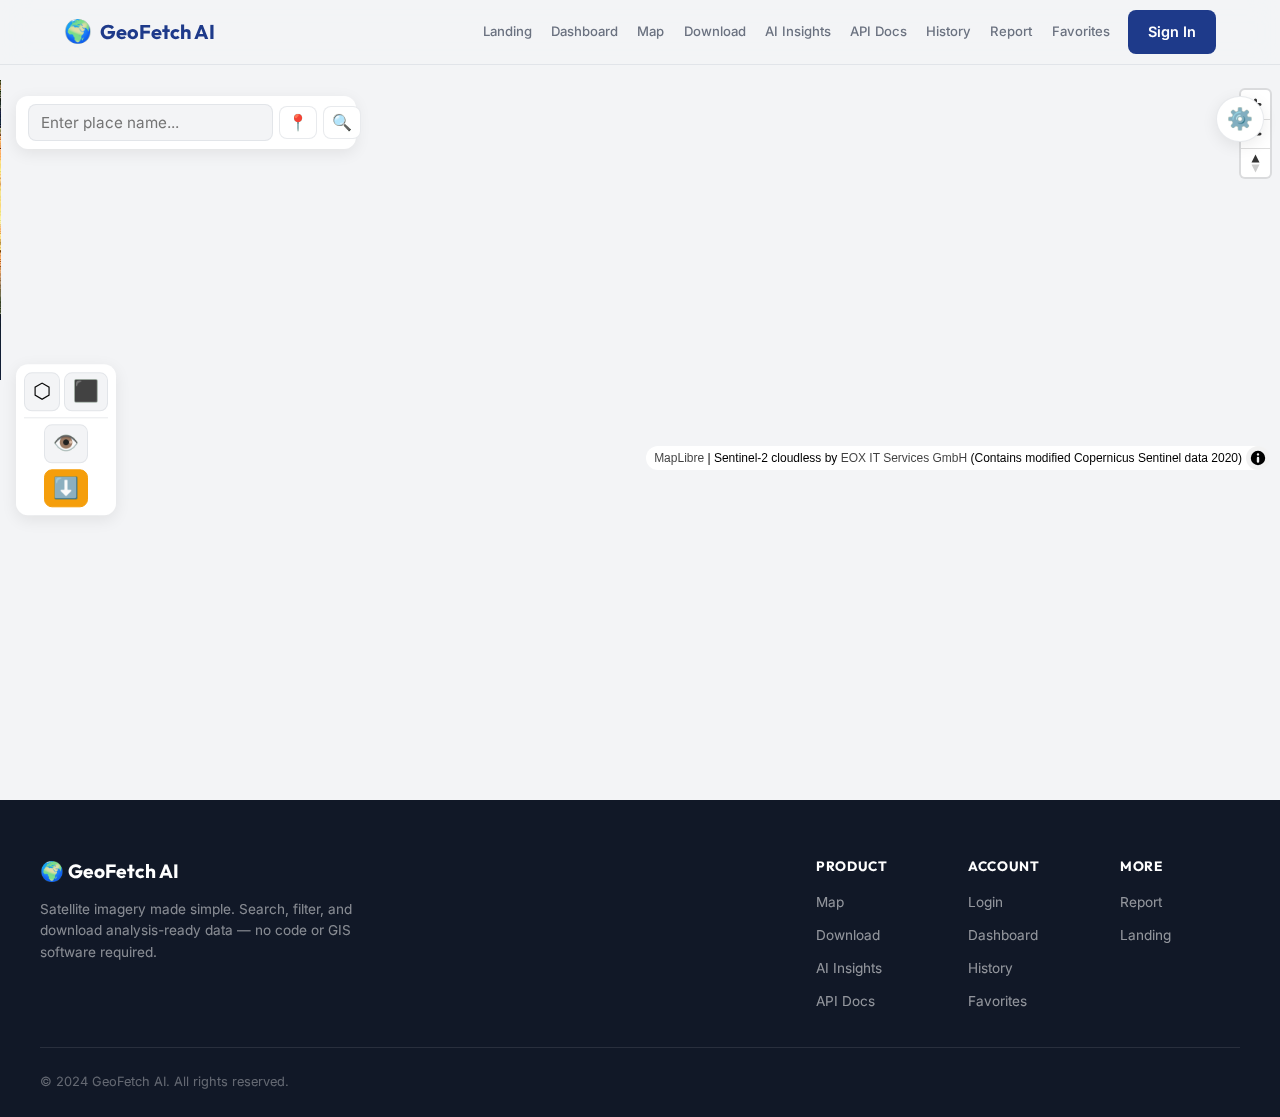Select the rectangle draw tool
This screenshot has height=1117, width=1280.
pyautogui.click(x=86, y=392)
